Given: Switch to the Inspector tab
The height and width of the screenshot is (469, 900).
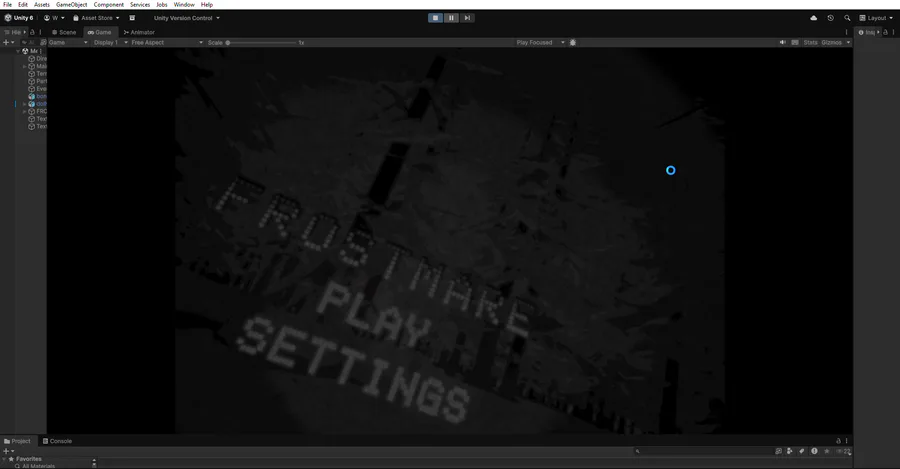Looking at the screenshot, I should [866, 32].
